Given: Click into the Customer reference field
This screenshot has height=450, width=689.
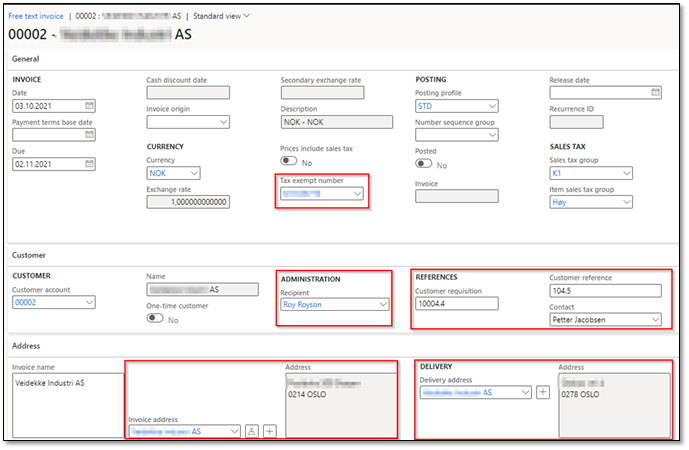Looking at the screenshot, I should [x=604, y=291].
